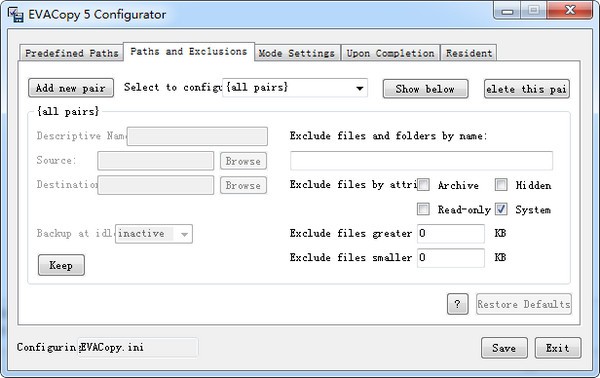Click the Show below button

pos(425,89)
